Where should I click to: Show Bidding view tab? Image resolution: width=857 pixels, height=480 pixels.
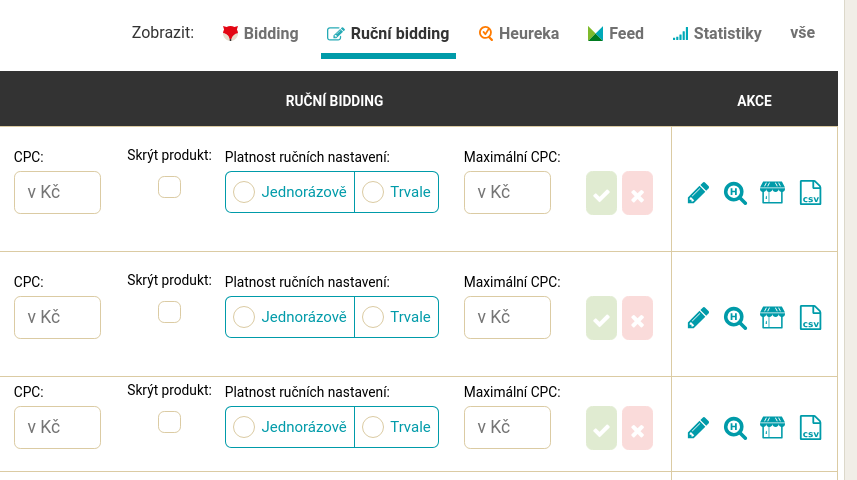coord(260,33)
